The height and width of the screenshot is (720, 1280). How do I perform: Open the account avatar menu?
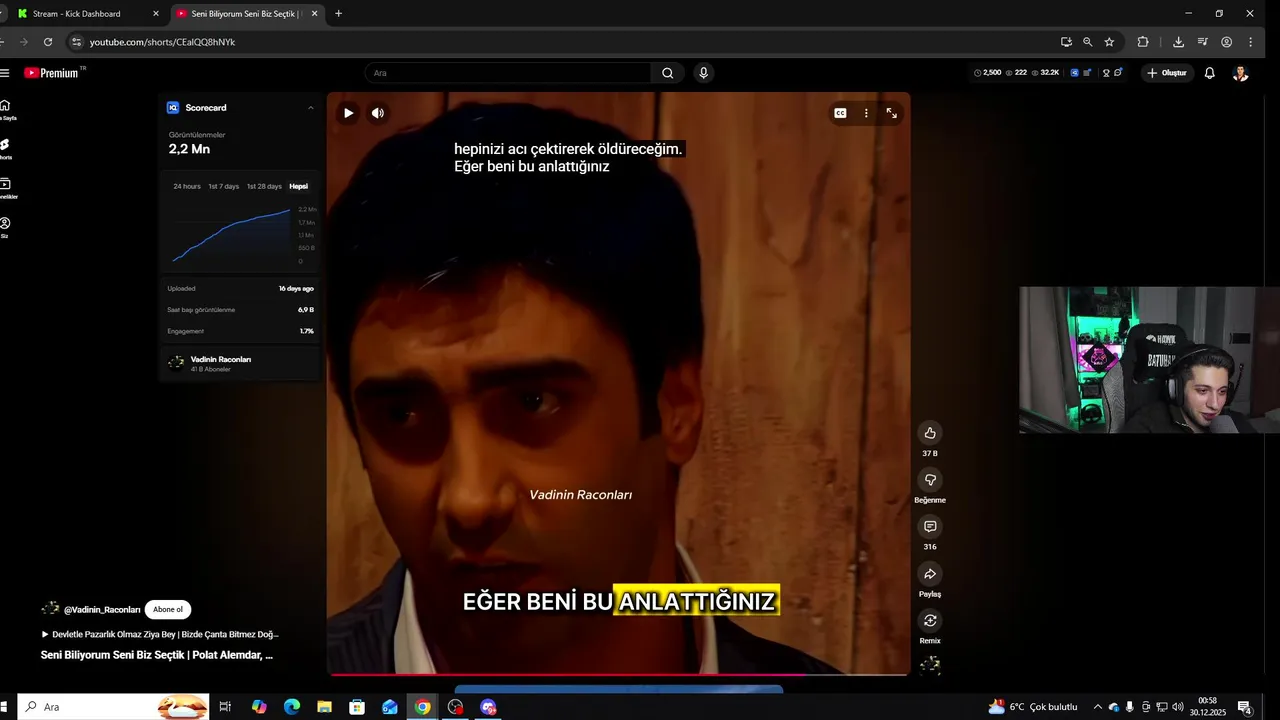tap(1240, 73)
